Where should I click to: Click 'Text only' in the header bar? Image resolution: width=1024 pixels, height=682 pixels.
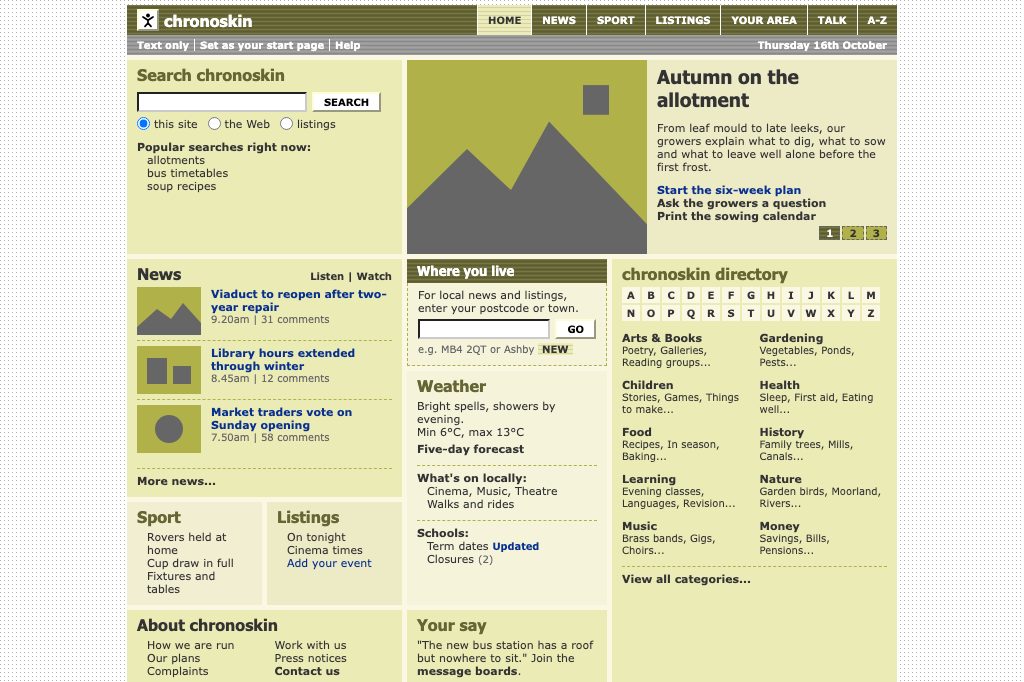pos(163,45)
